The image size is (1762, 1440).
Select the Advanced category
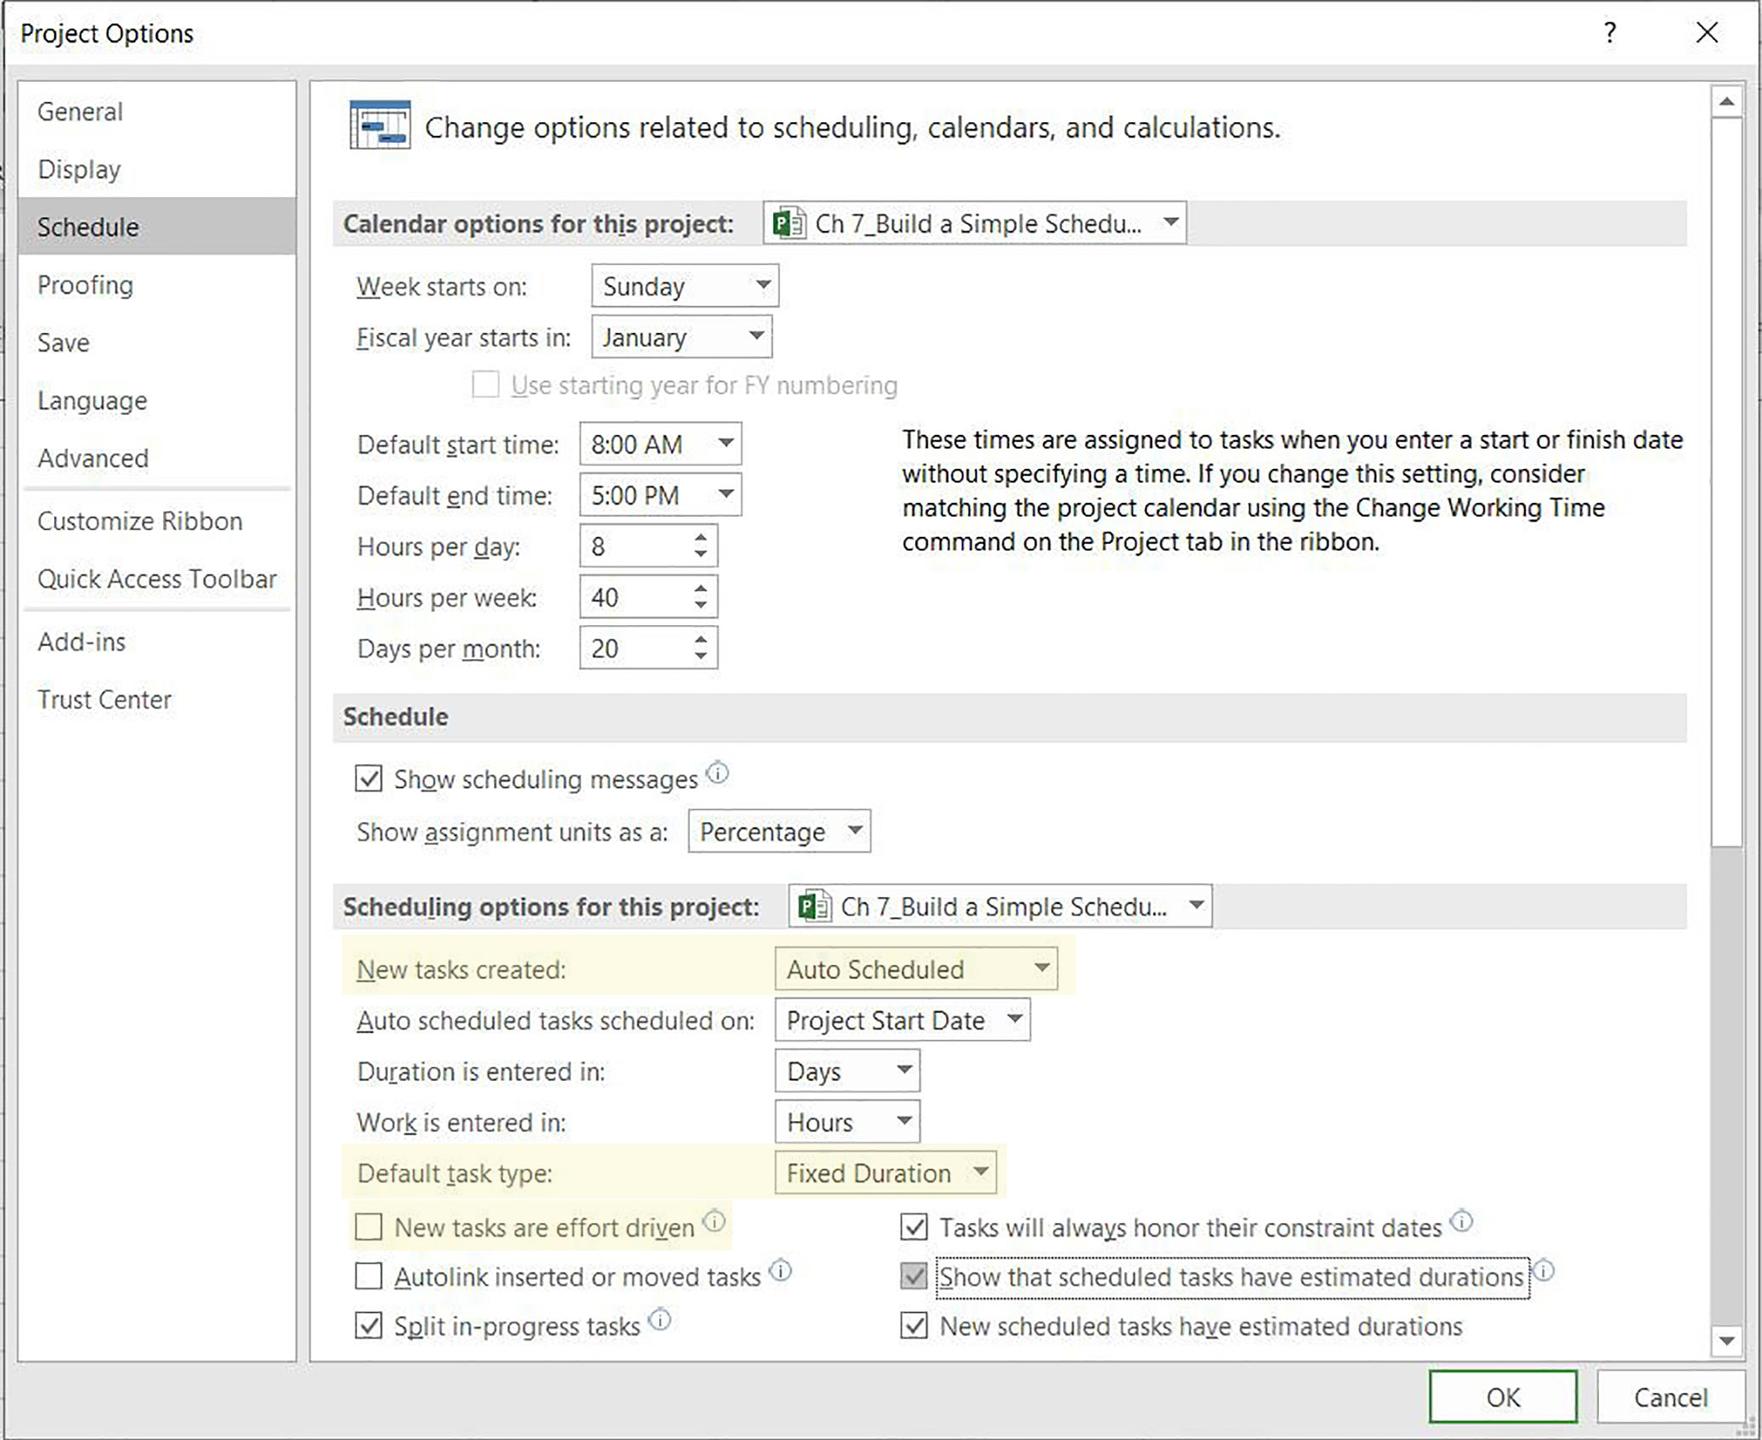(x=157, y=458)
